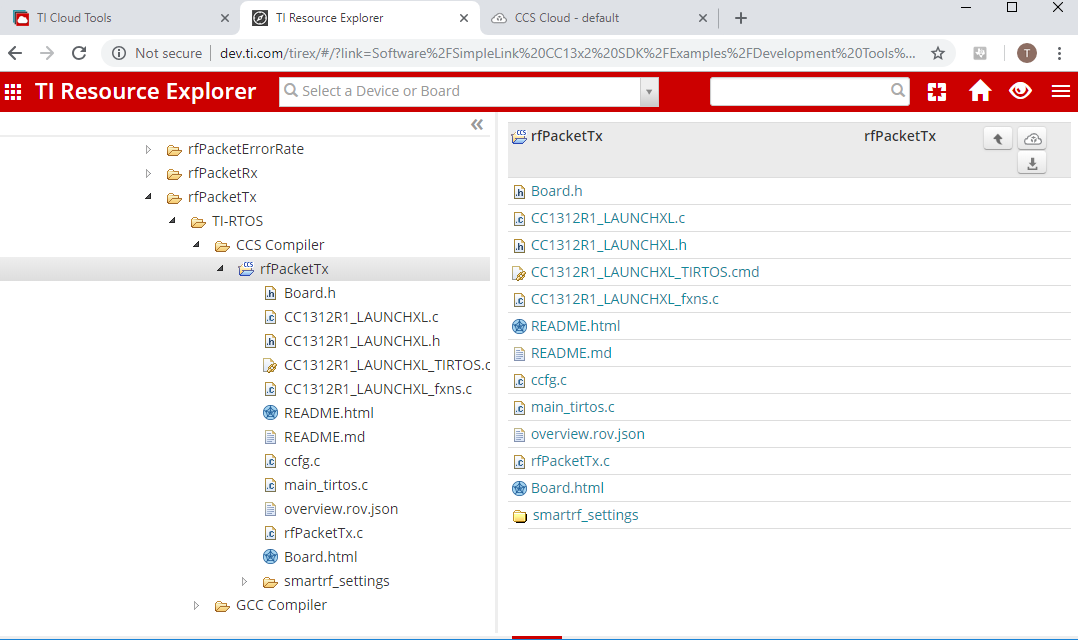Open smartrf_settings folder link in file list
Viewport: 1078px width, 640px height.
585,515
